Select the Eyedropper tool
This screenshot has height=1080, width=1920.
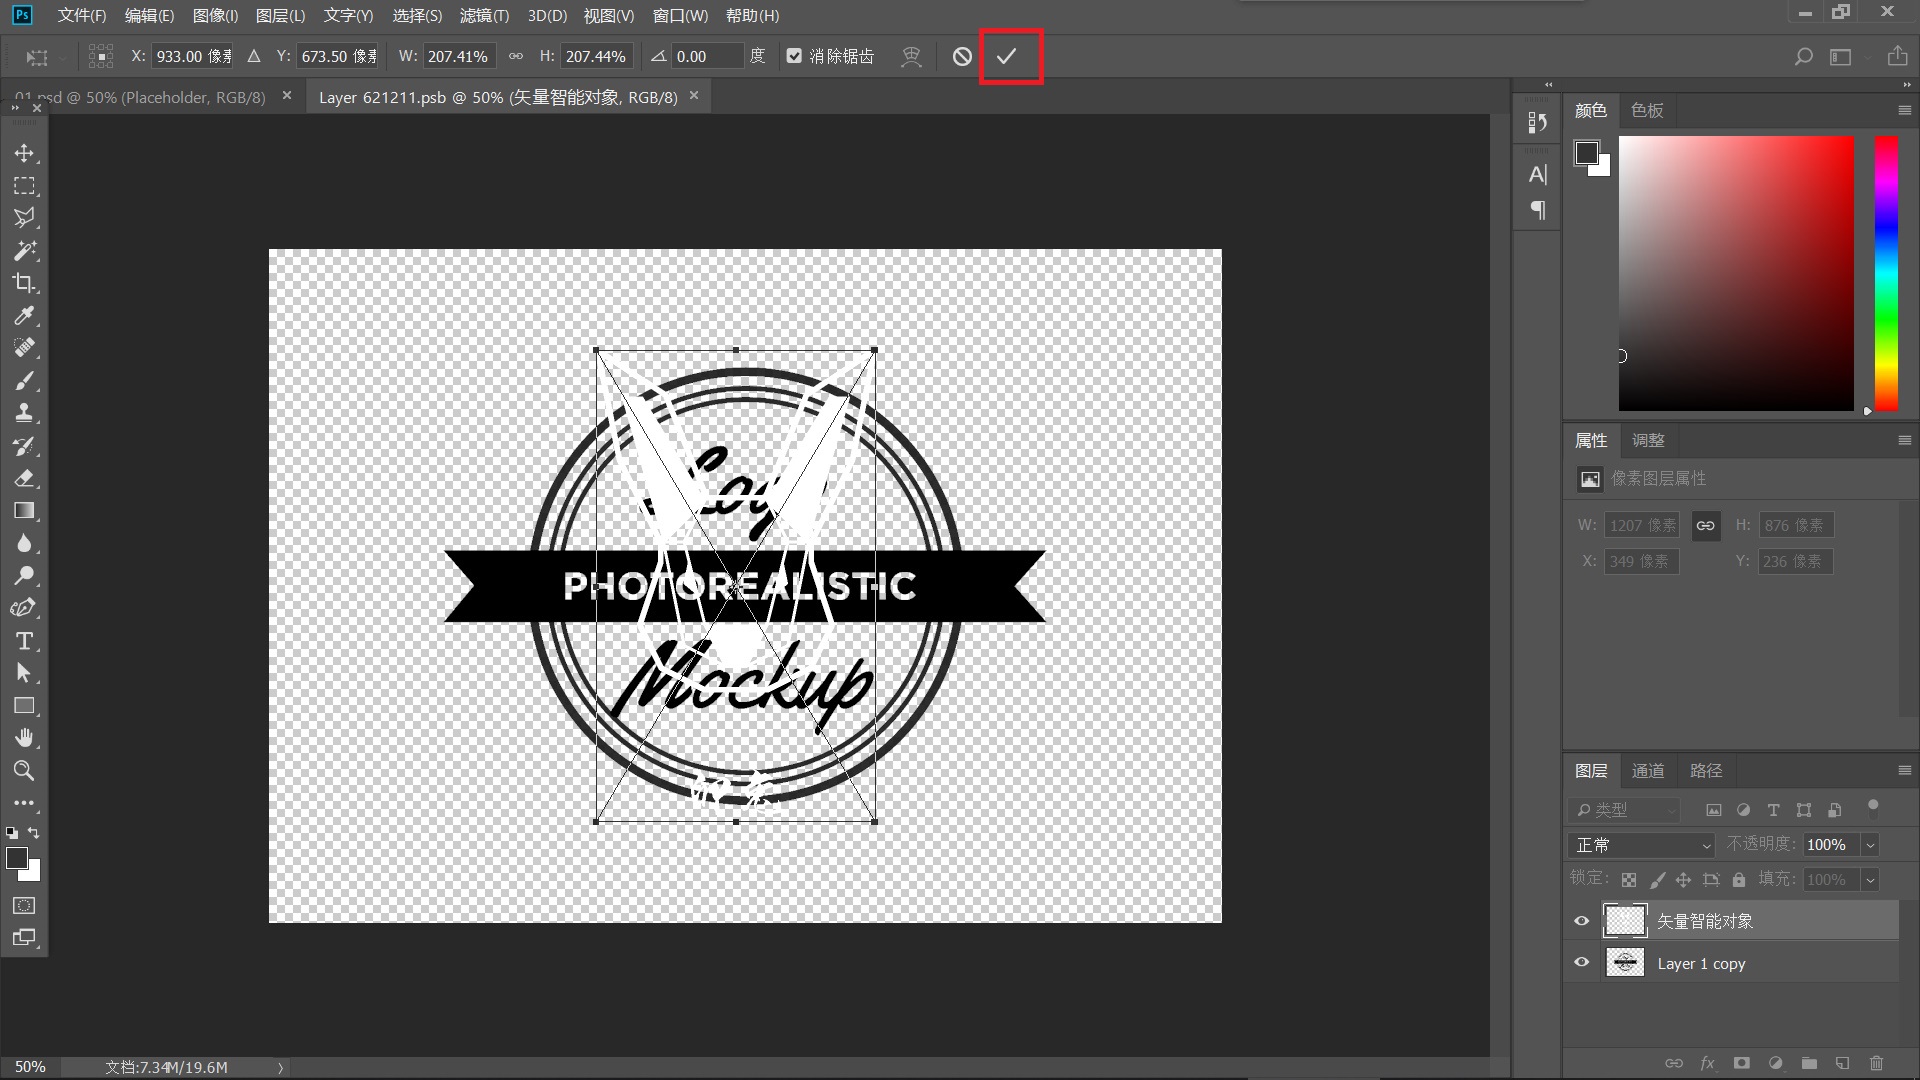pos(24,316)
